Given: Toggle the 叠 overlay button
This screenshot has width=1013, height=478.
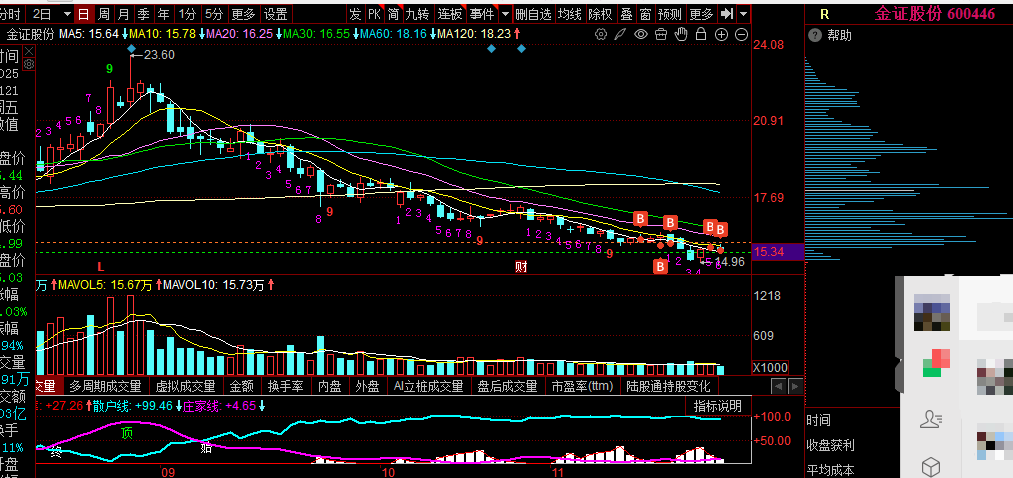Looking at the screenshot, I should pyautogui.click(x=626, y=14).
